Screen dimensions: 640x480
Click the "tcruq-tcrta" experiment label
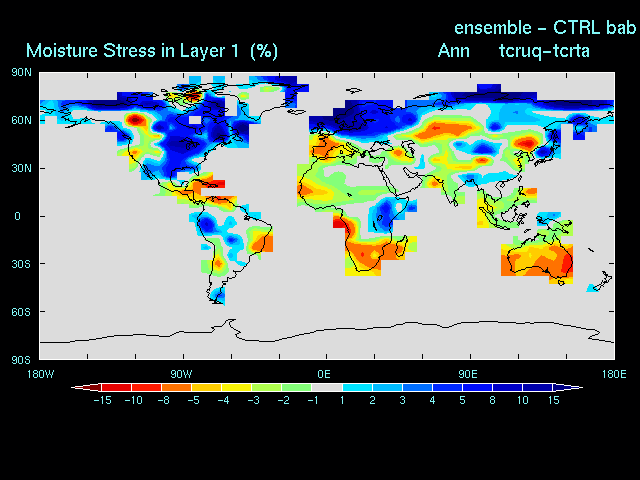click(547, 50)
